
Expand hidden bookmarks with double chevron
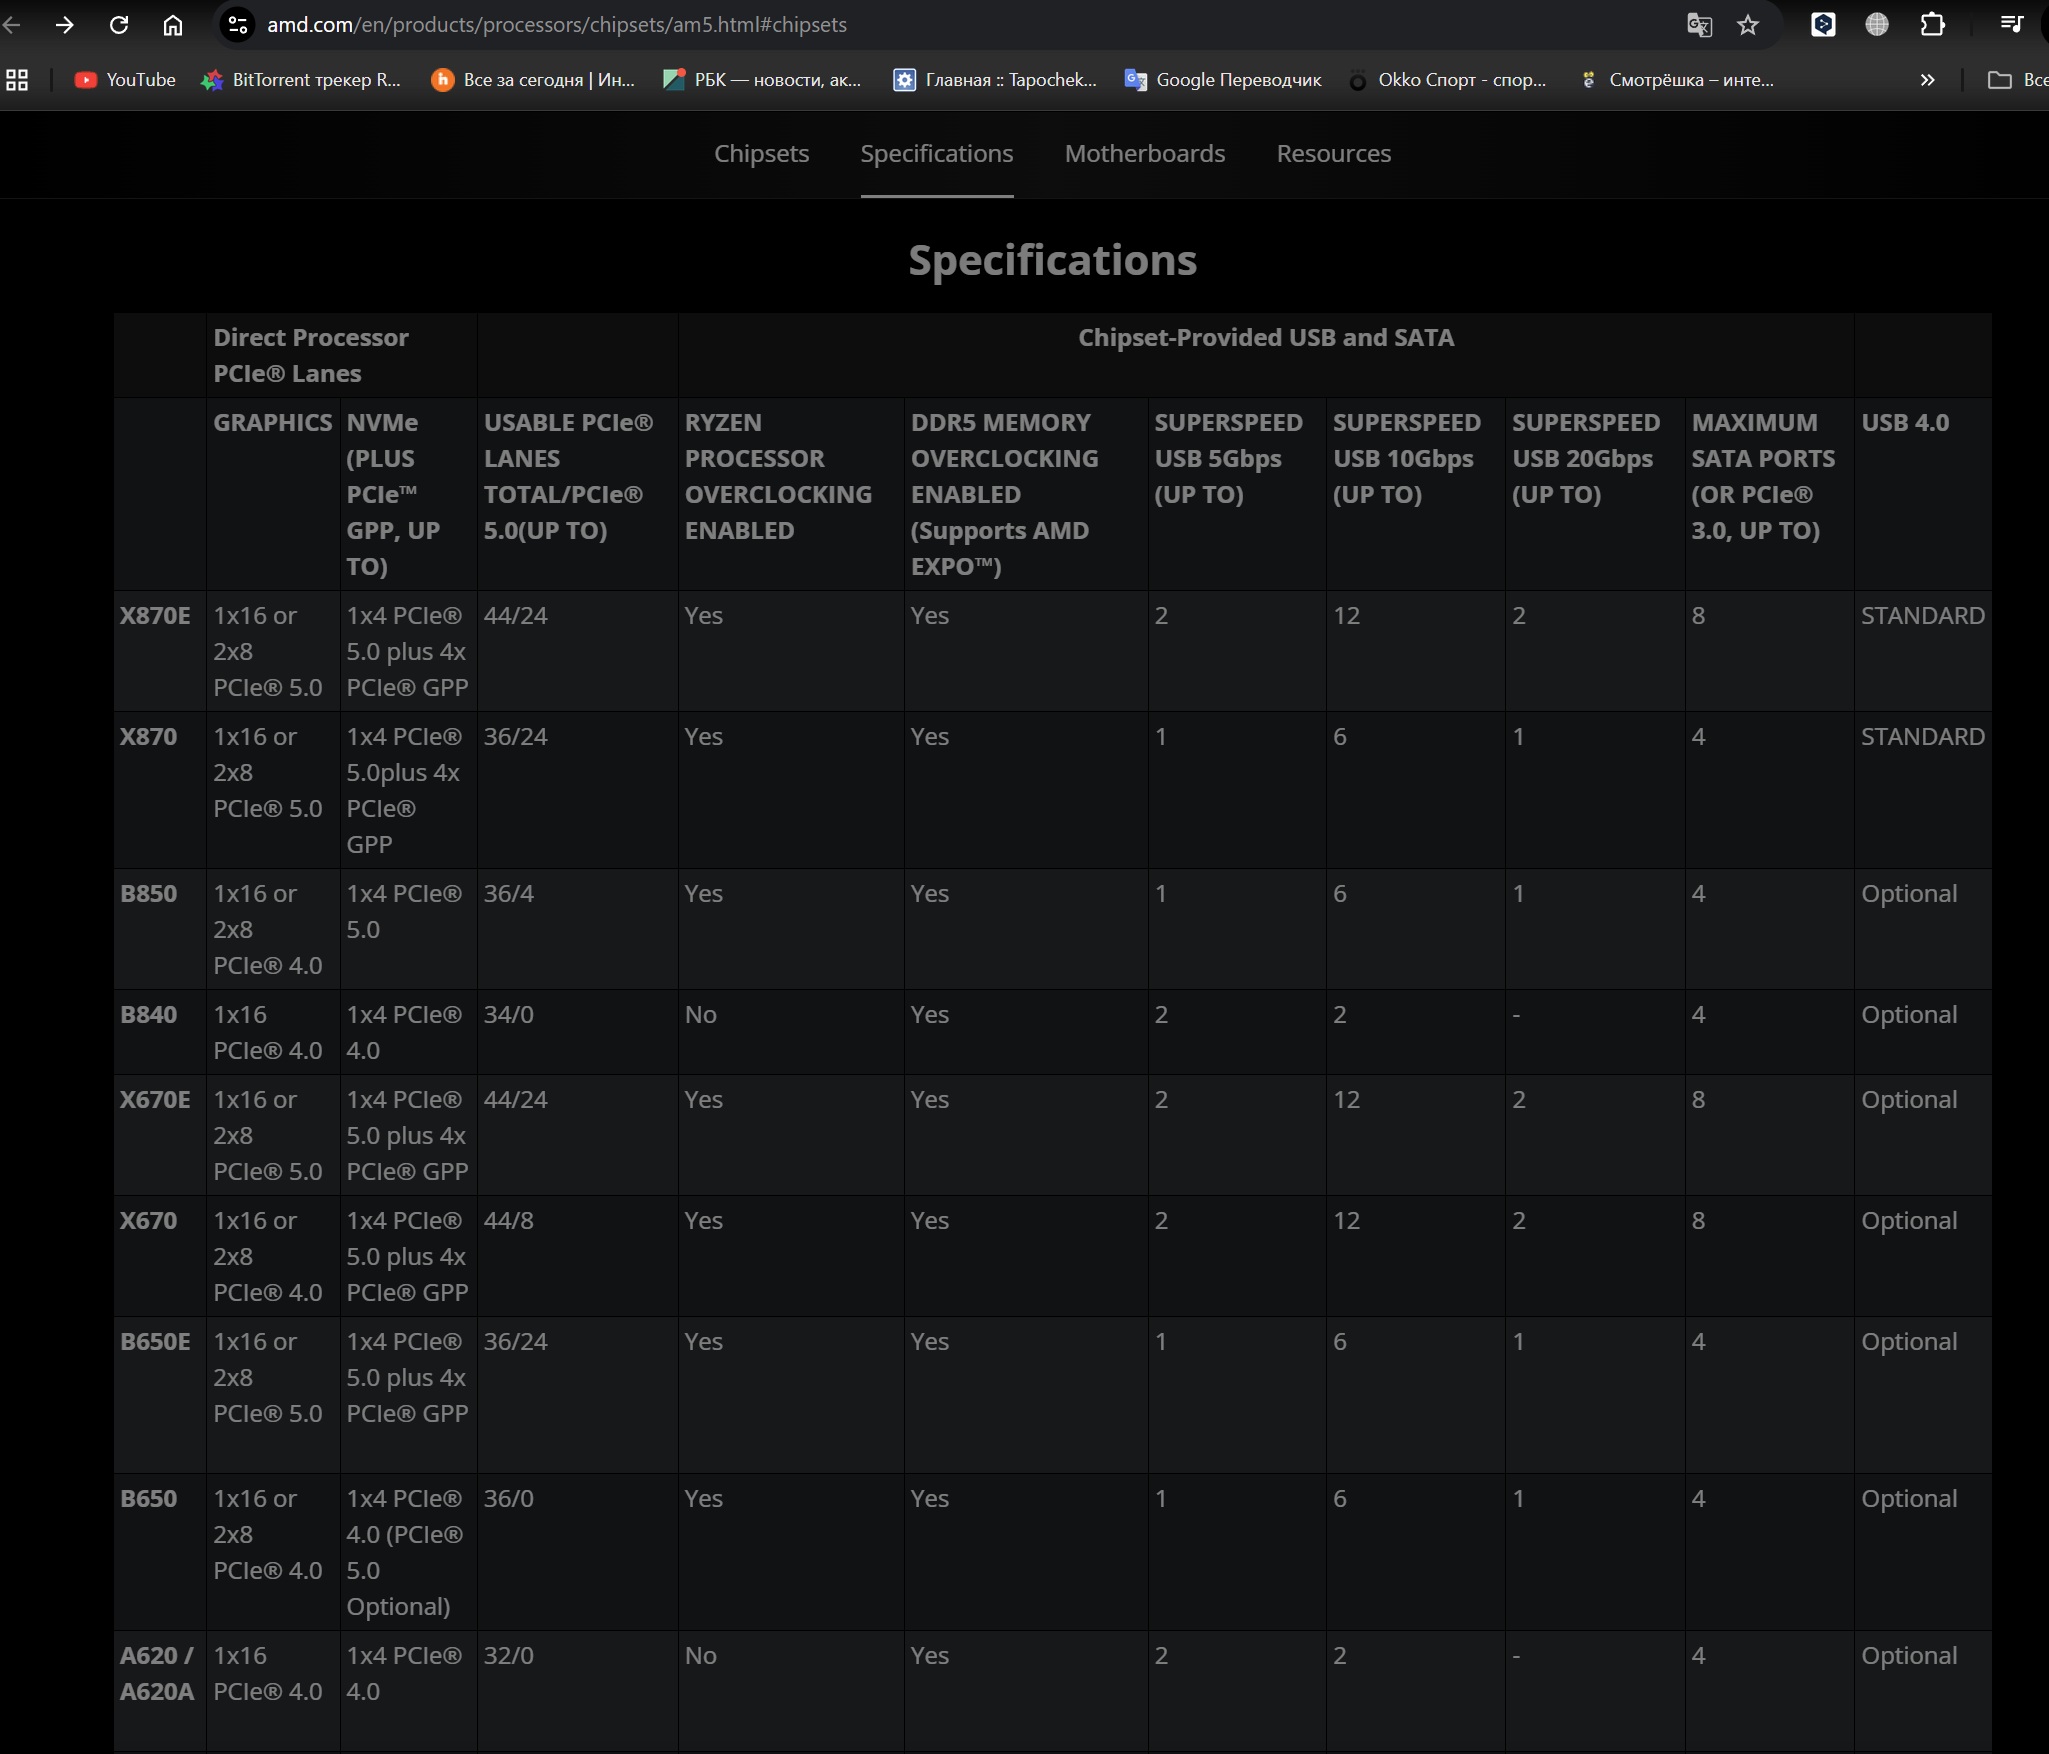click(1927, 80)
